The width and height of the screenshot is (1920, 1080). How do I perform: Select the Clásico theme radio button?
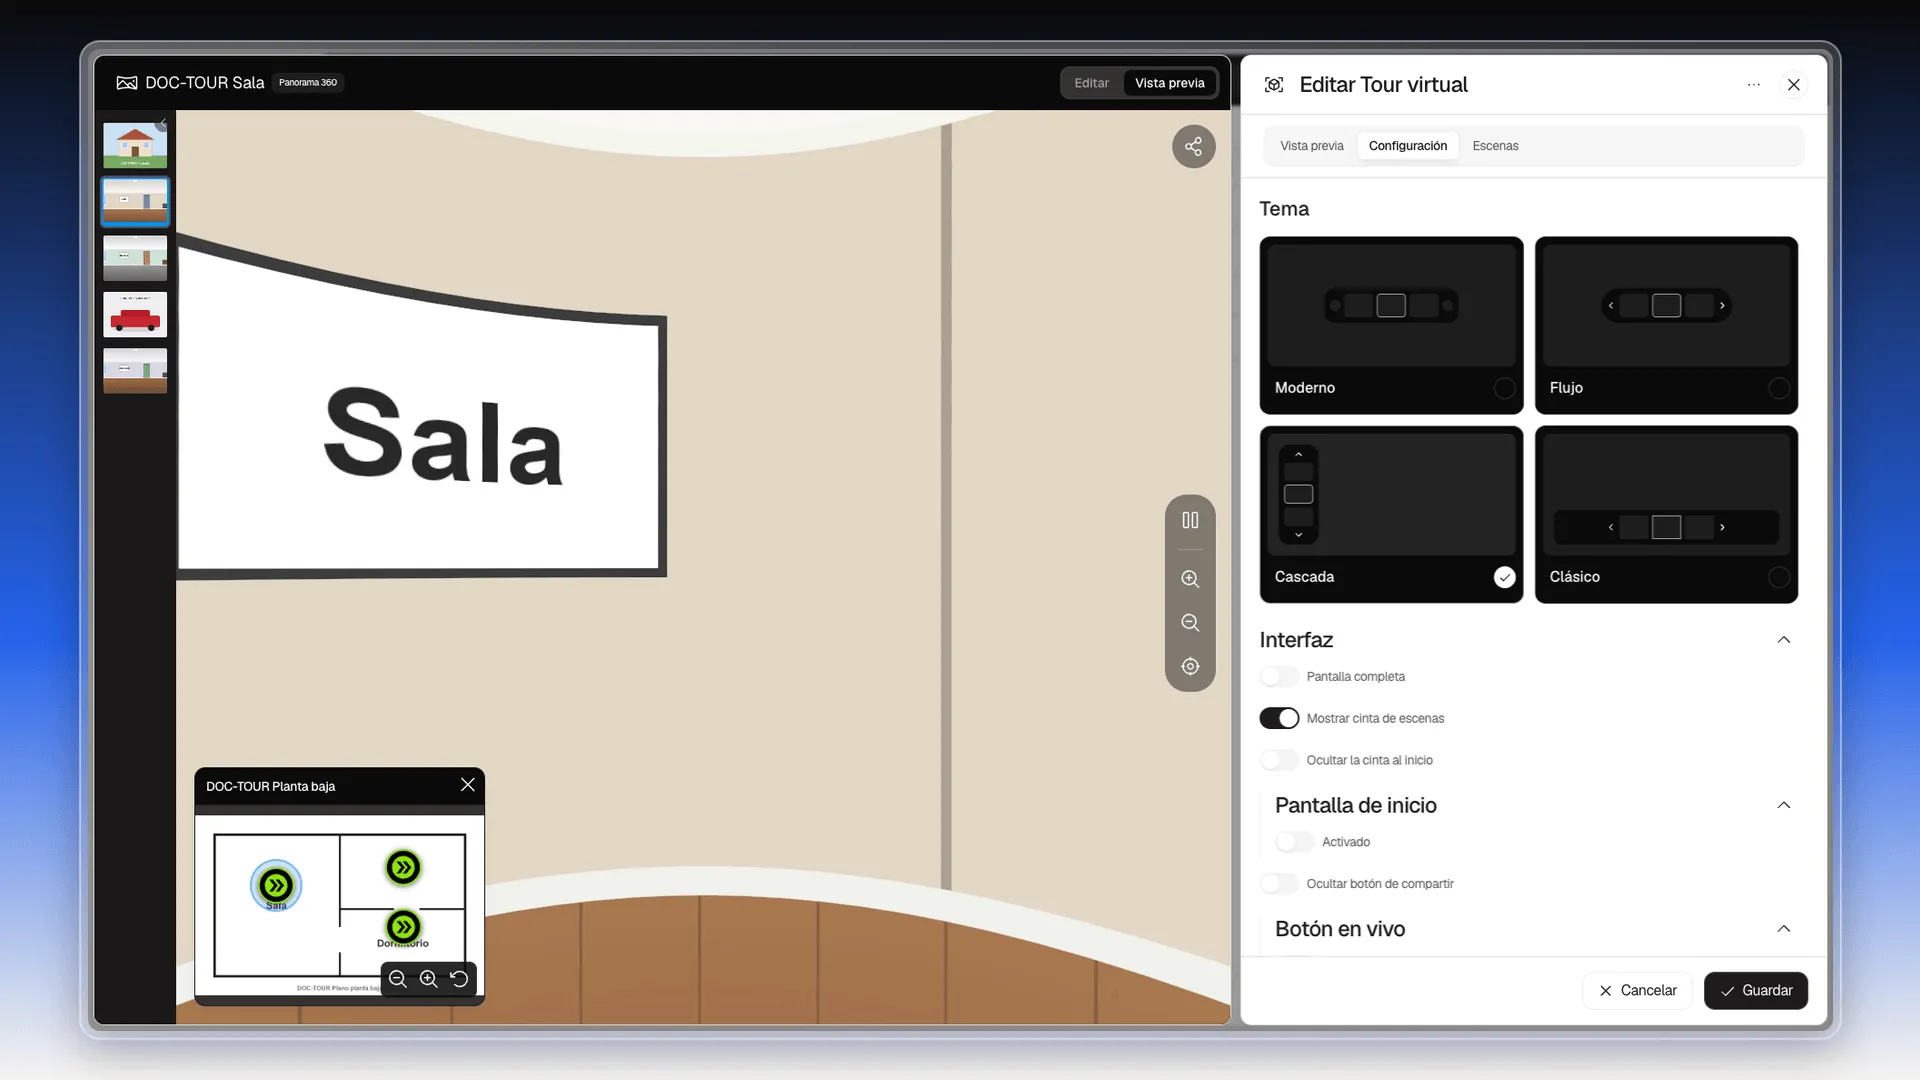pyautogui.click(x=1779, y=577)
